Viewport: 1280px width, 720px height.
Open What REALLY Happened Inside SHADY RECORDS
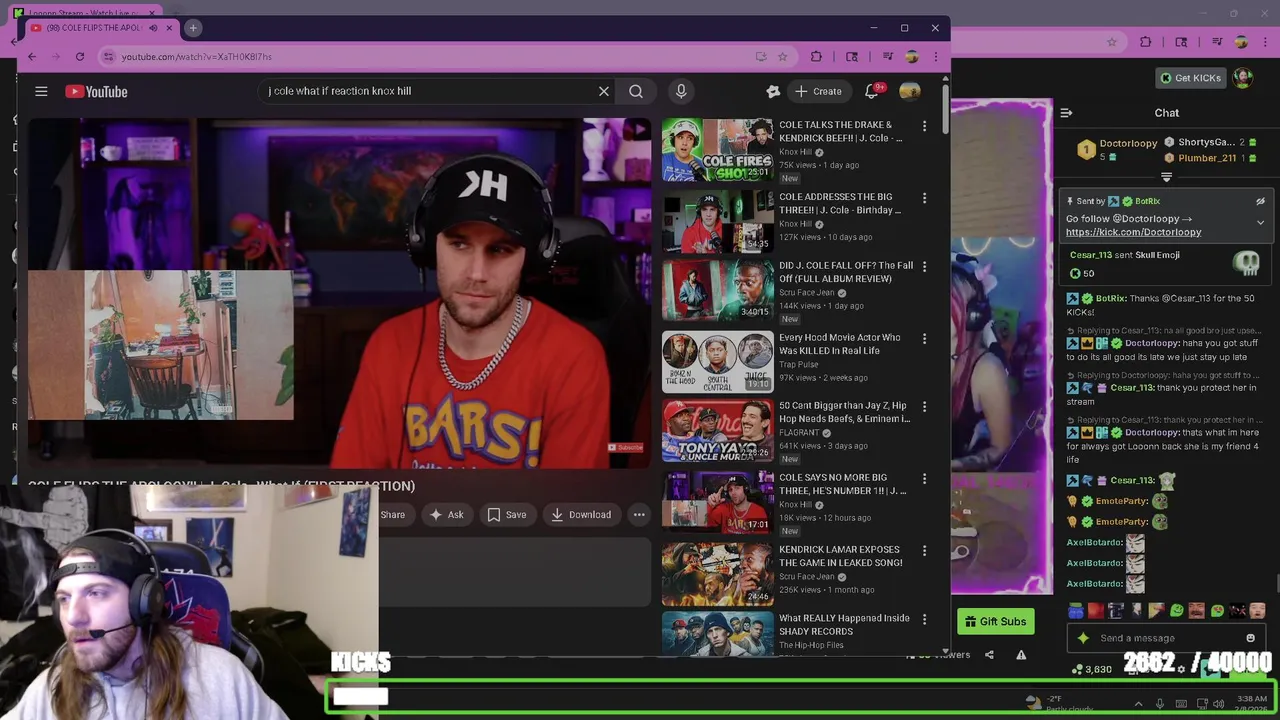point(844,625)
